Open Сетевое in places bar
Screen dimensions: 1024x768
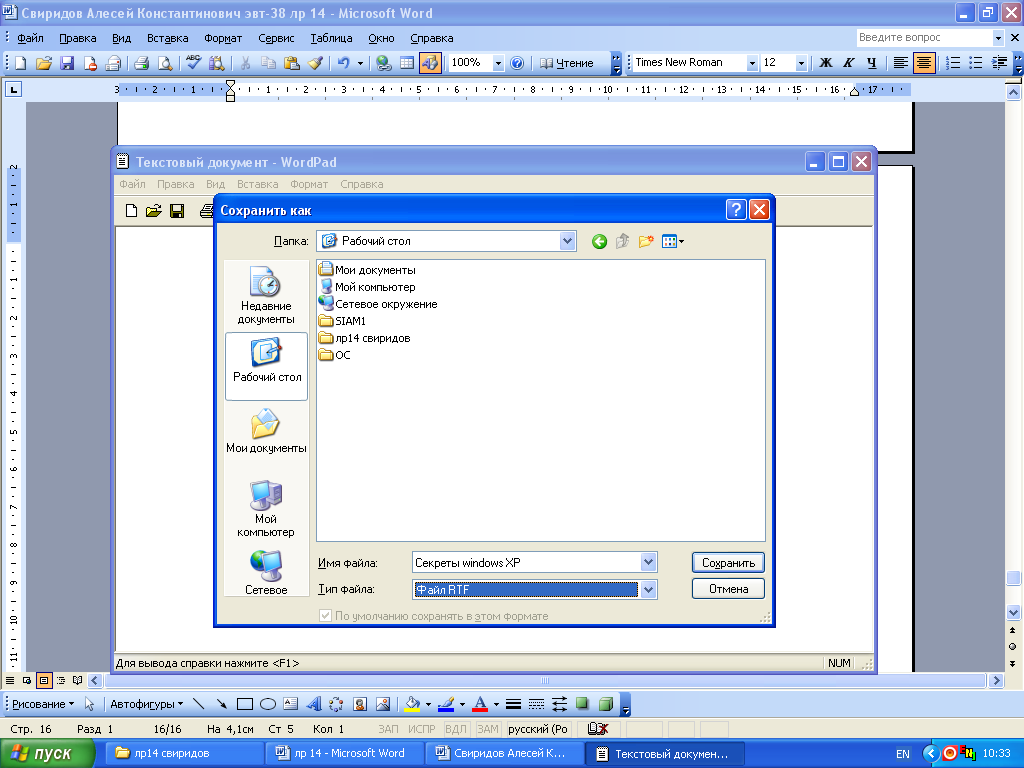(266, 572)
